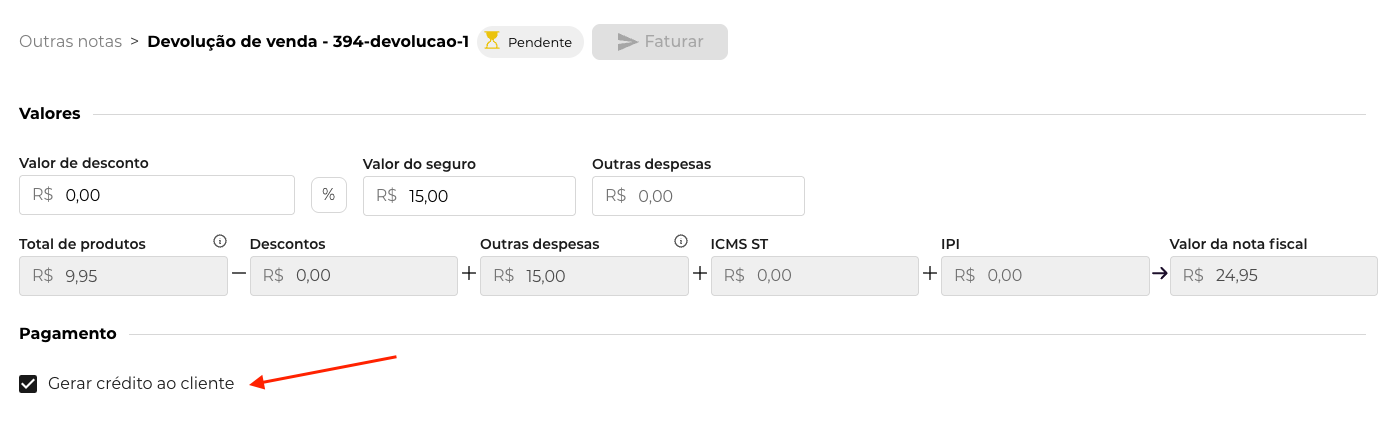Uncheck Gerar crédito ao cliente checkbox
Image resolution: width=1390 pixels, height=442 pixels.
(28, 384)
